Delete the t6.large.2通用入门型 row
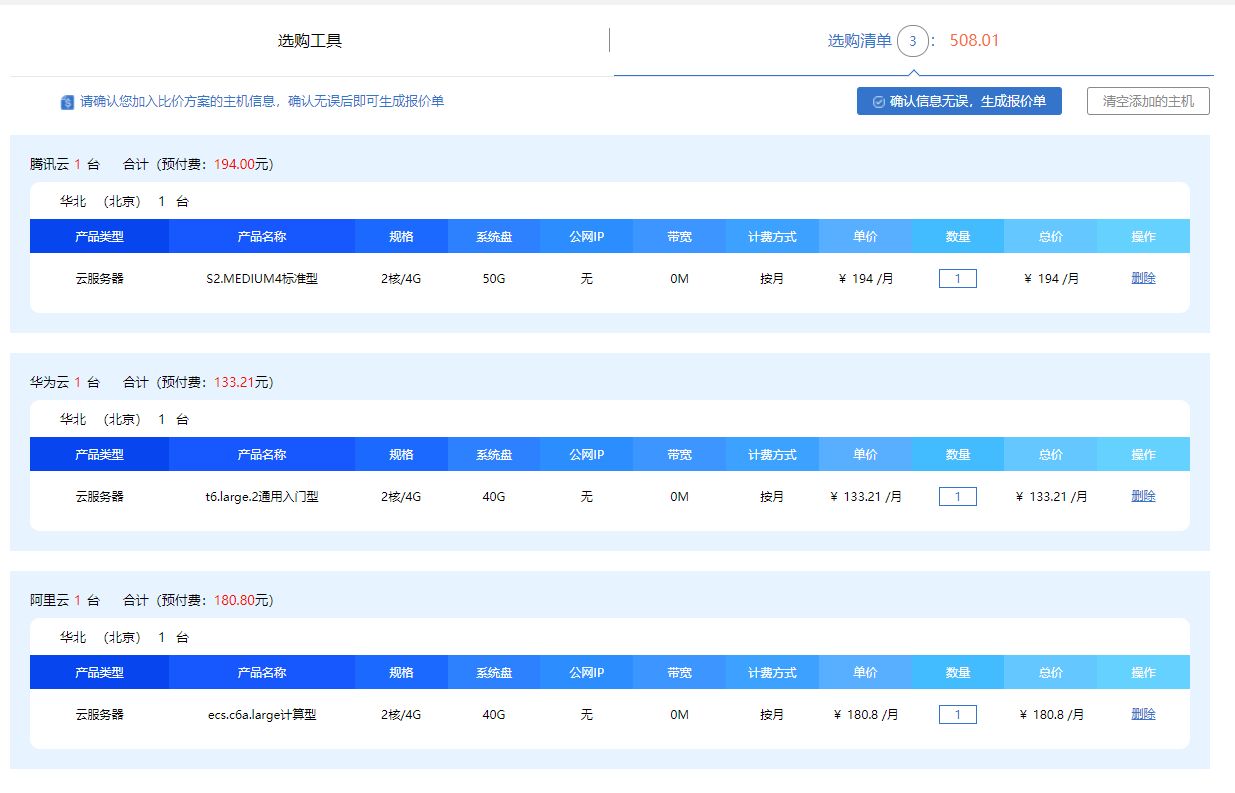 coord(1143,496)
